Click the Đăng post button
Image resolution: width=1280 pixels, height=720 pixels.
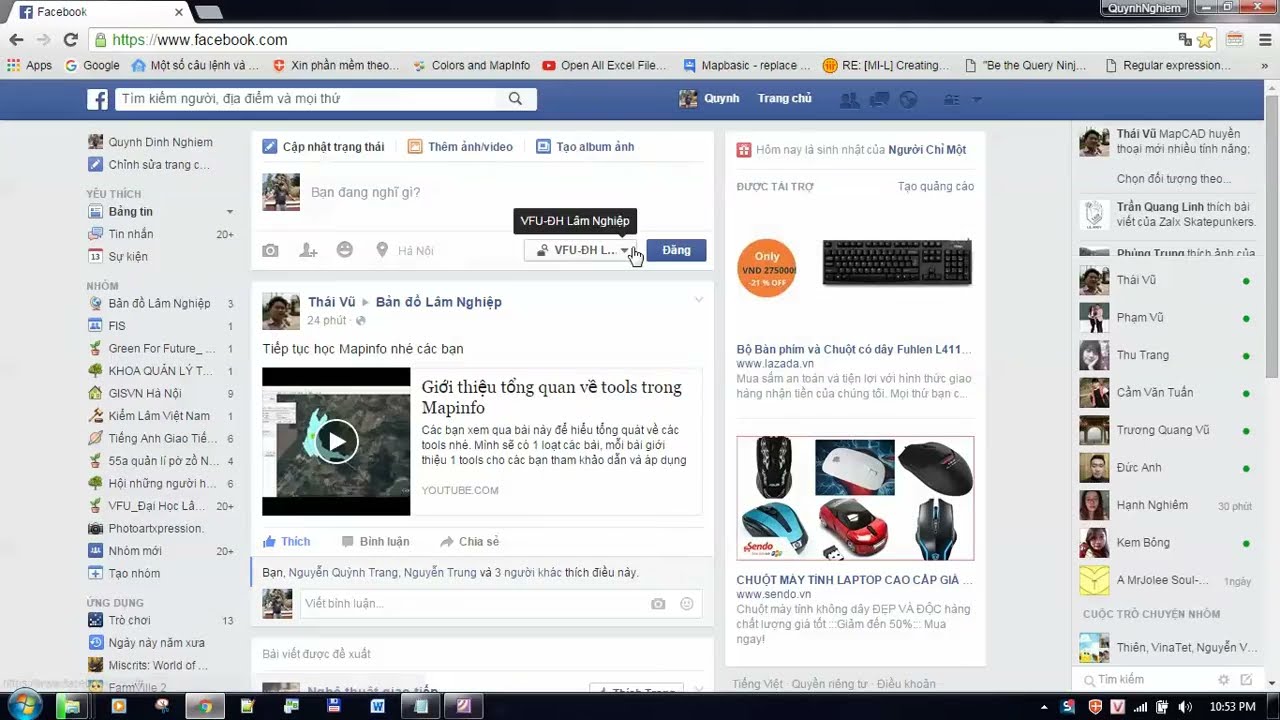[676, 250]
